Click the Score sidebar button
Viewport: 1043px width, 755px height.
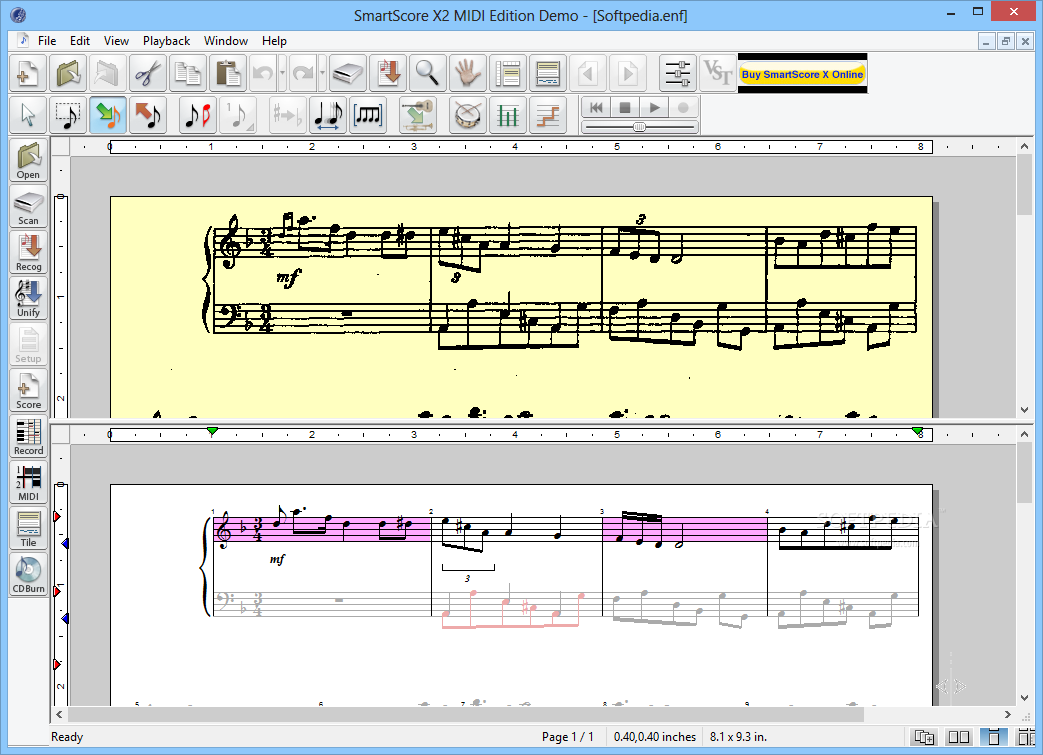[28, 390]
